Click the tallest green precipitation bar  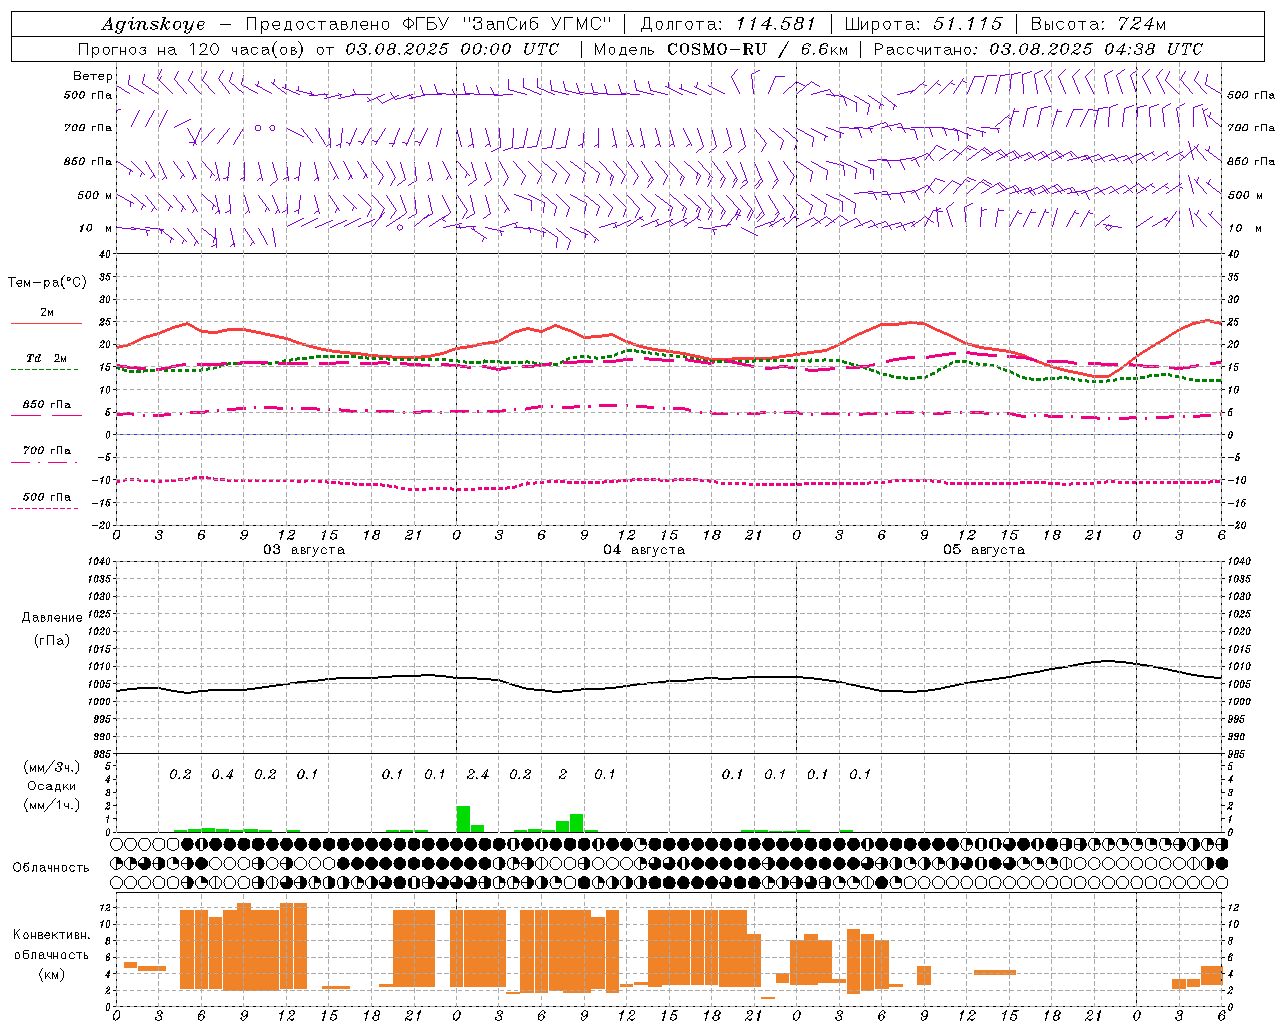(x=463, y=819)
